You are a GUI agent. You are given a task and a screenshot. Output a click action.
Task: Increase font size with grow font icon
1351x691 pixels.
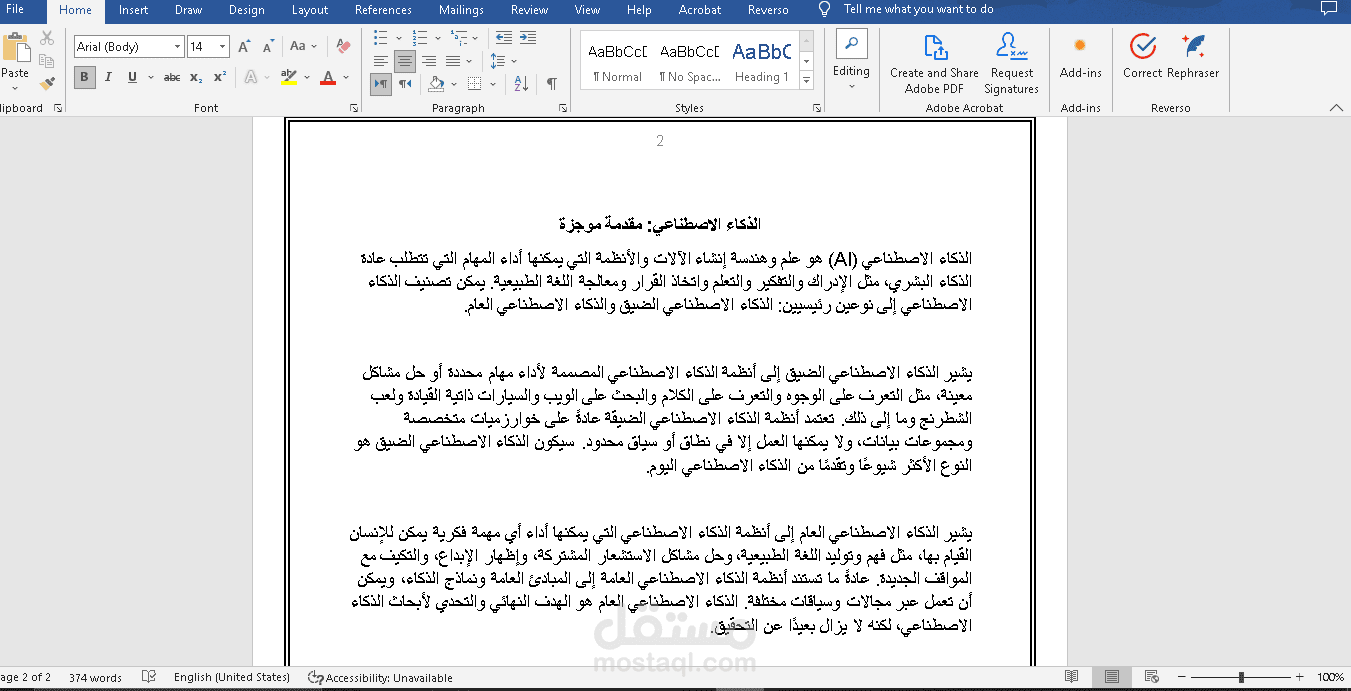[x=244, y=47]
